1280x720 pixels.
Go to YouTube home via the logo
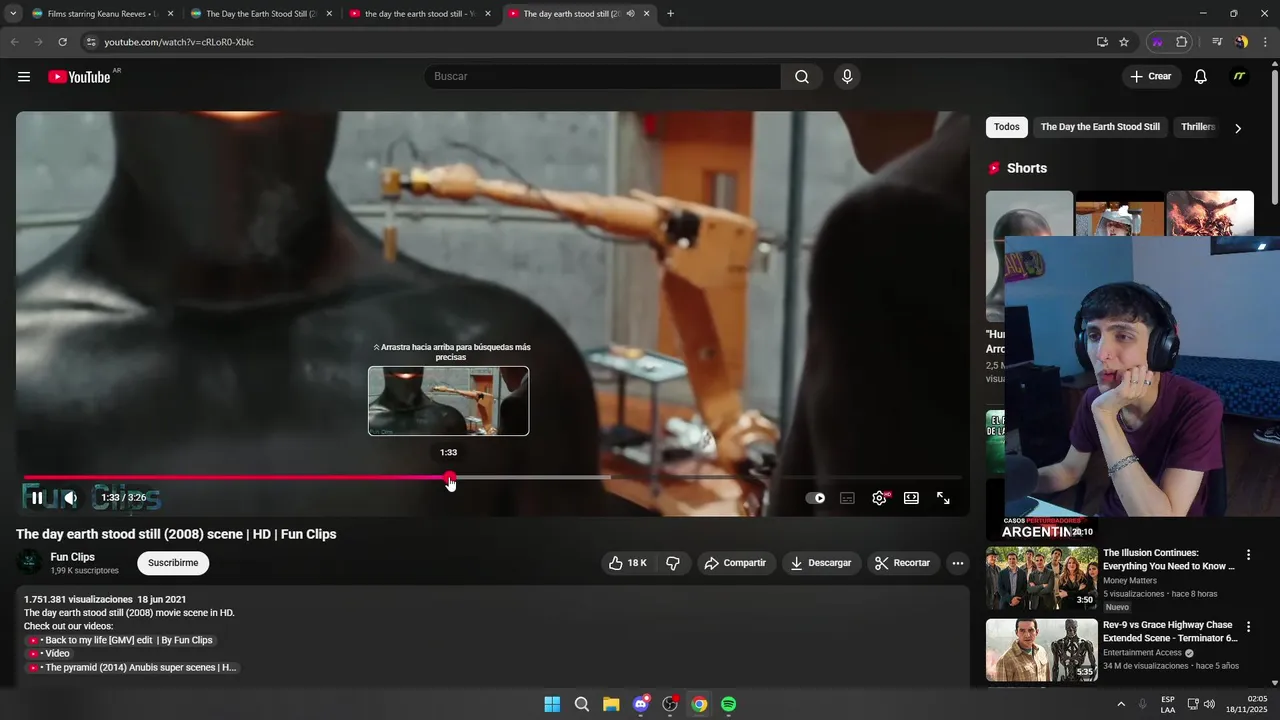point(79,77)
